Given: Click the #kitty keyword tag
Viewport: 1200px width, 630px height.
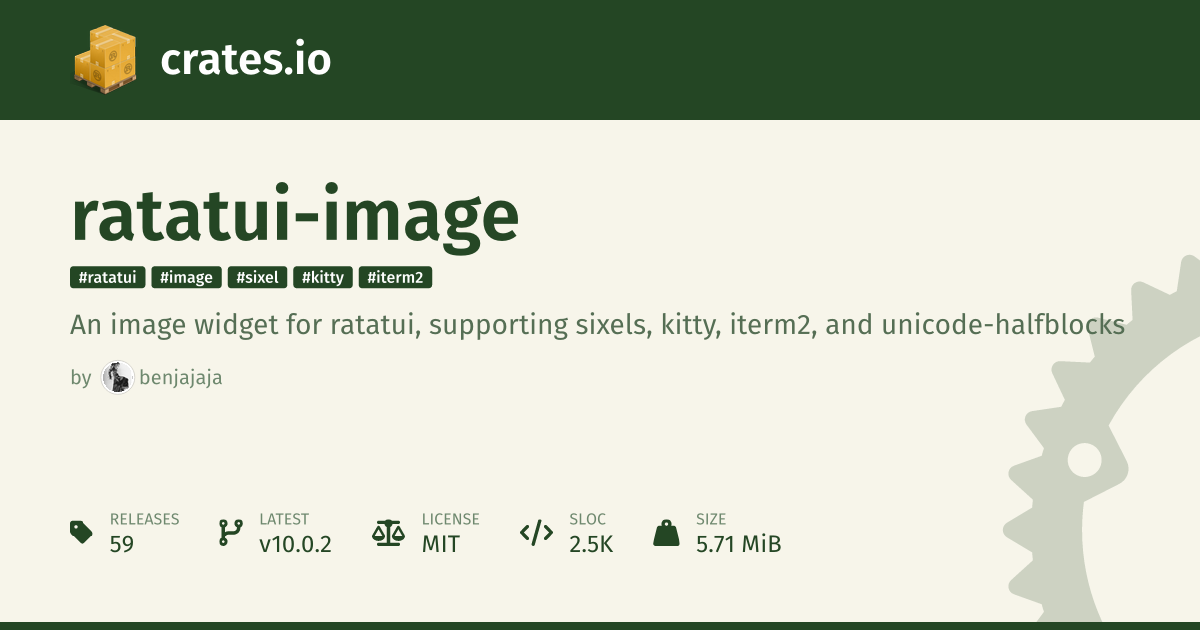Looking at the screenshot, I should coord(323,277).
